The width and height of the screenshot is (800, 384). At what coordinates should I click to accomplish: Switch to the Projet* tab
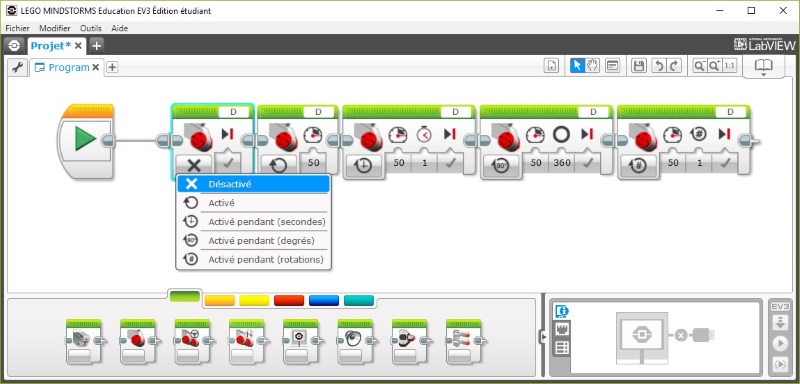pyautogui.click(x=51, y=46)
